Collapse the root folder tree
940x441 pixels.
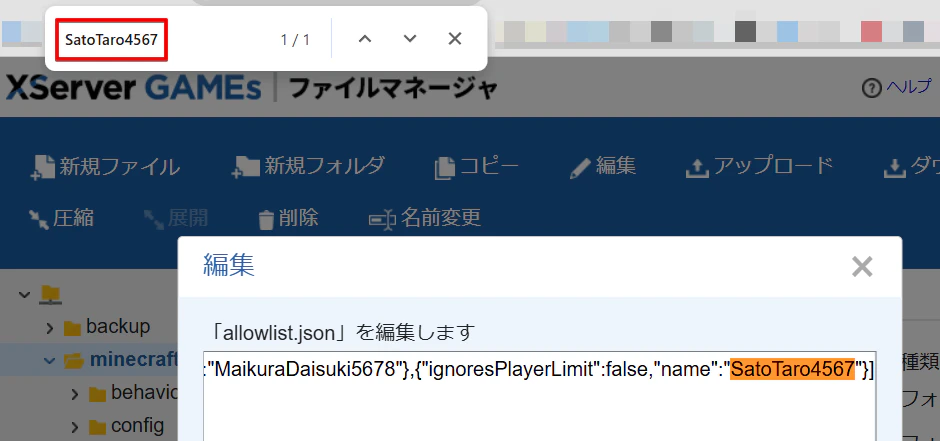24,294
